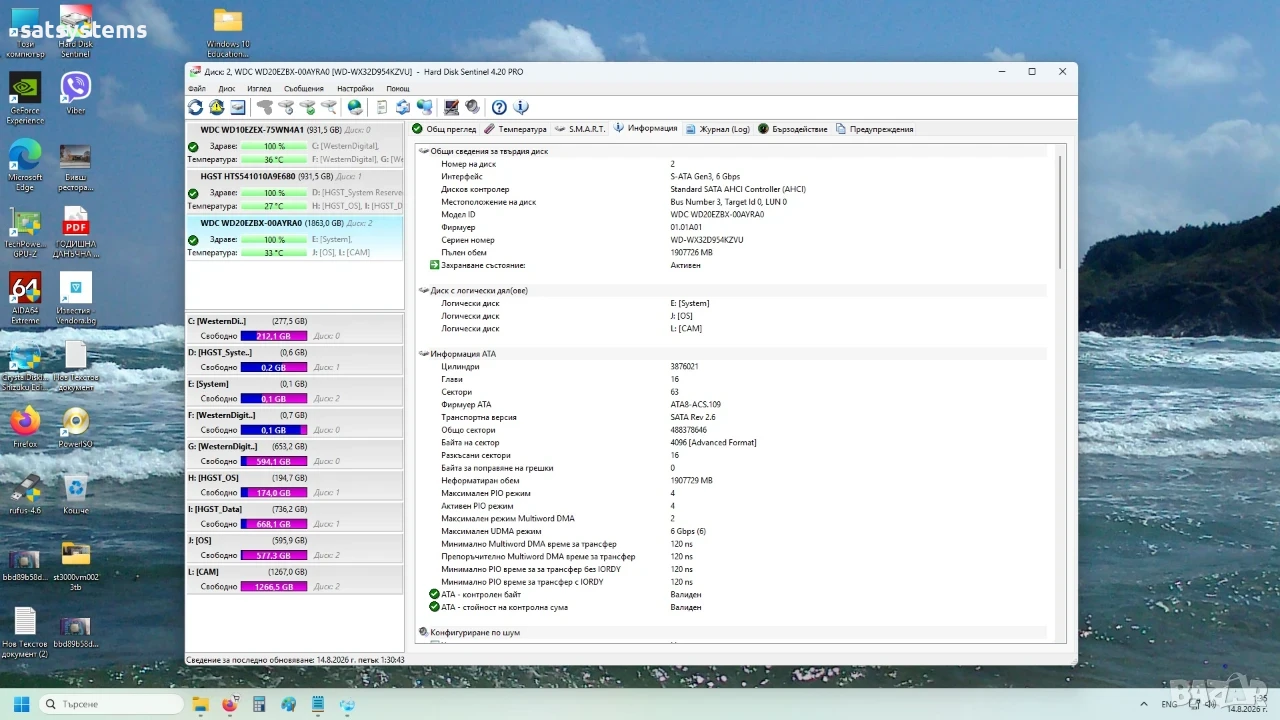Click the serial number value WD-WX32D954KZVU
This screenshot has height=720, width=1280.
point(707,240)
